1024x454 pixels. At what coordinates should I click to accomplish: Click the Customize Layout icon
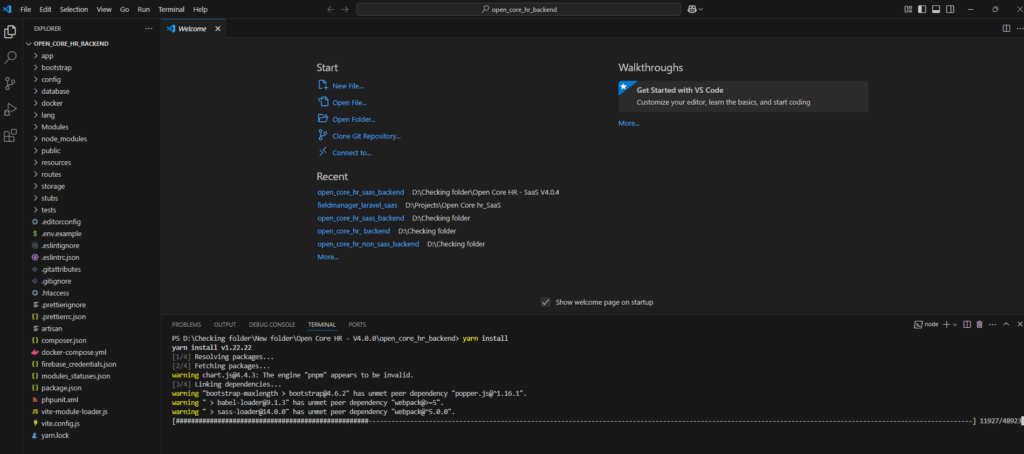pos(908,9)
